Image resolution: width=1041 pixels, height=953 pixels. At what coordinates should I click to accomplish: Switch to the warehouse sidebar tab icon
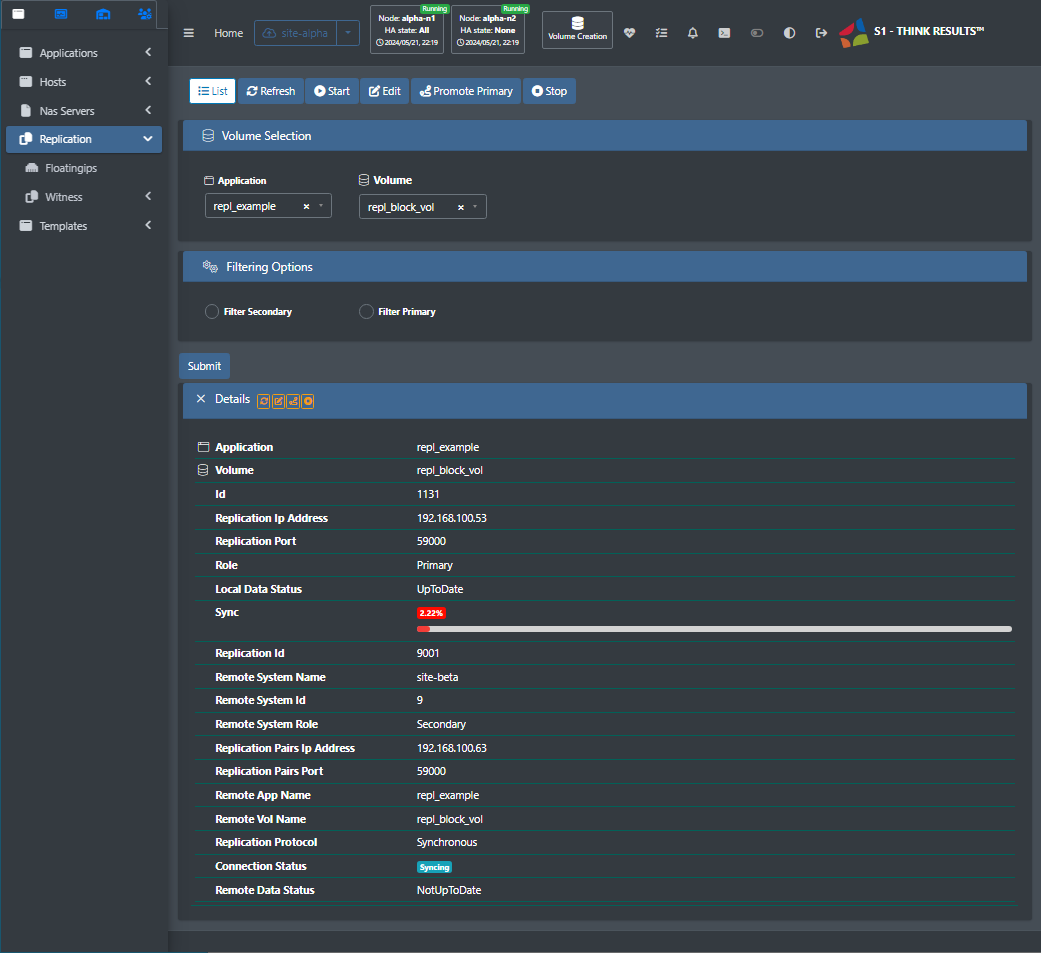(103, 14)
